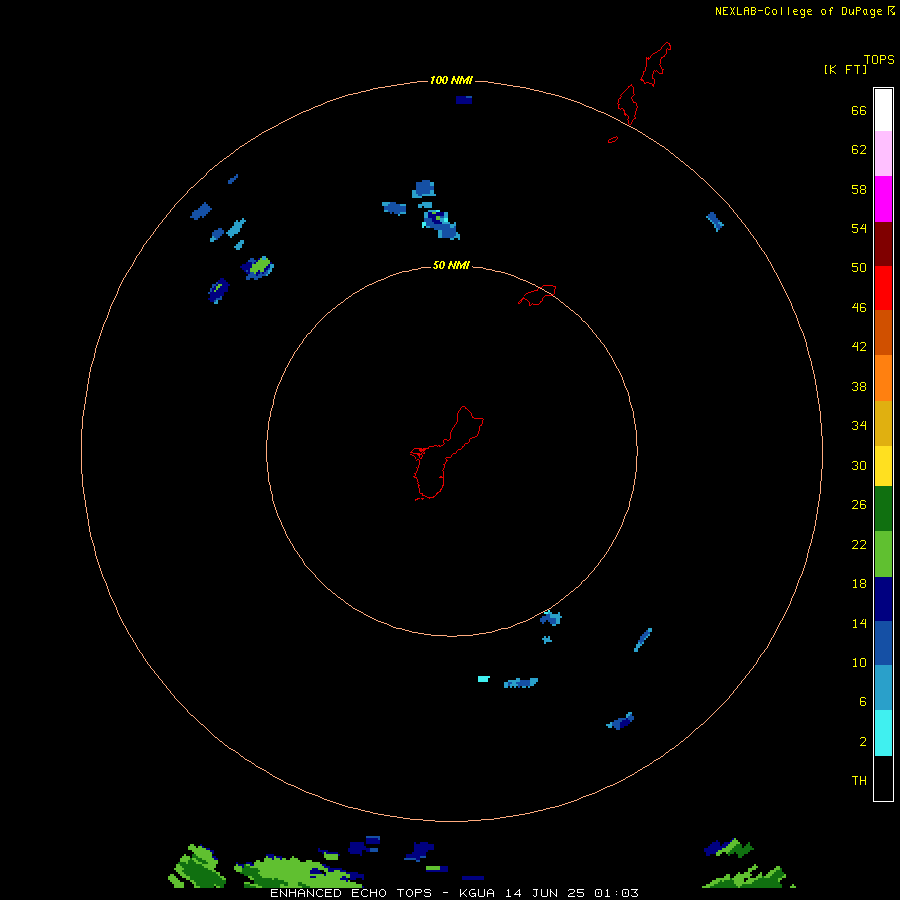900x900 pixels.
Task: Click the 38 value on the scale
Action: (x=859, y=387)
